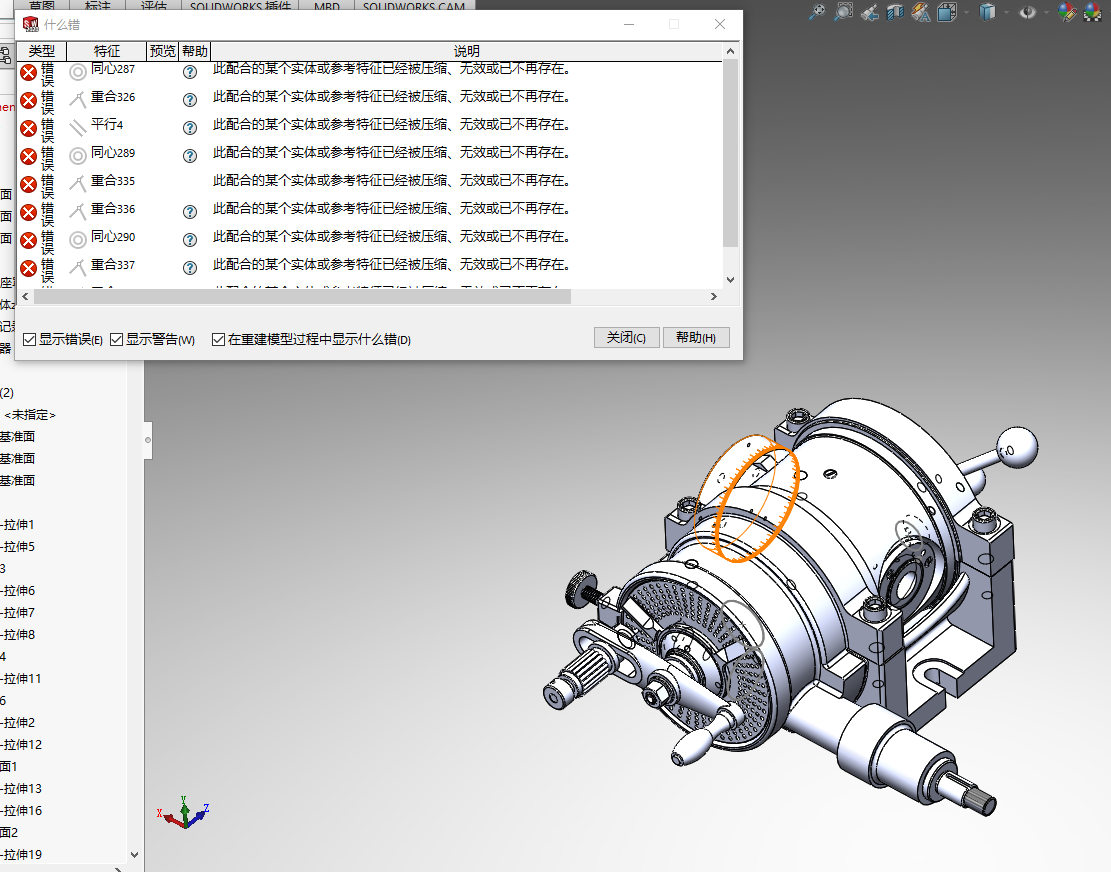Image resolution: width=1111 pixels, height=872 pixels.
Task: Open help for the 同心287 error
Action: 190,72
